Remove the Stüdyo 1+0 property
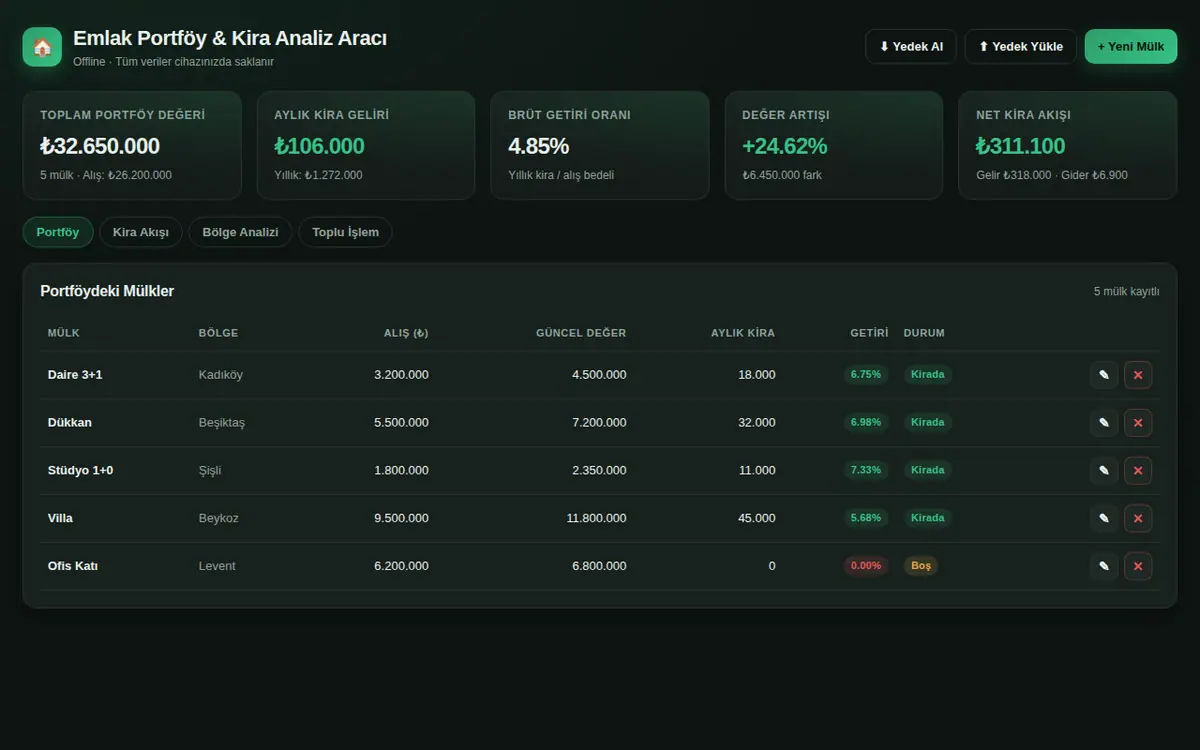 [x=1138, y=470]
